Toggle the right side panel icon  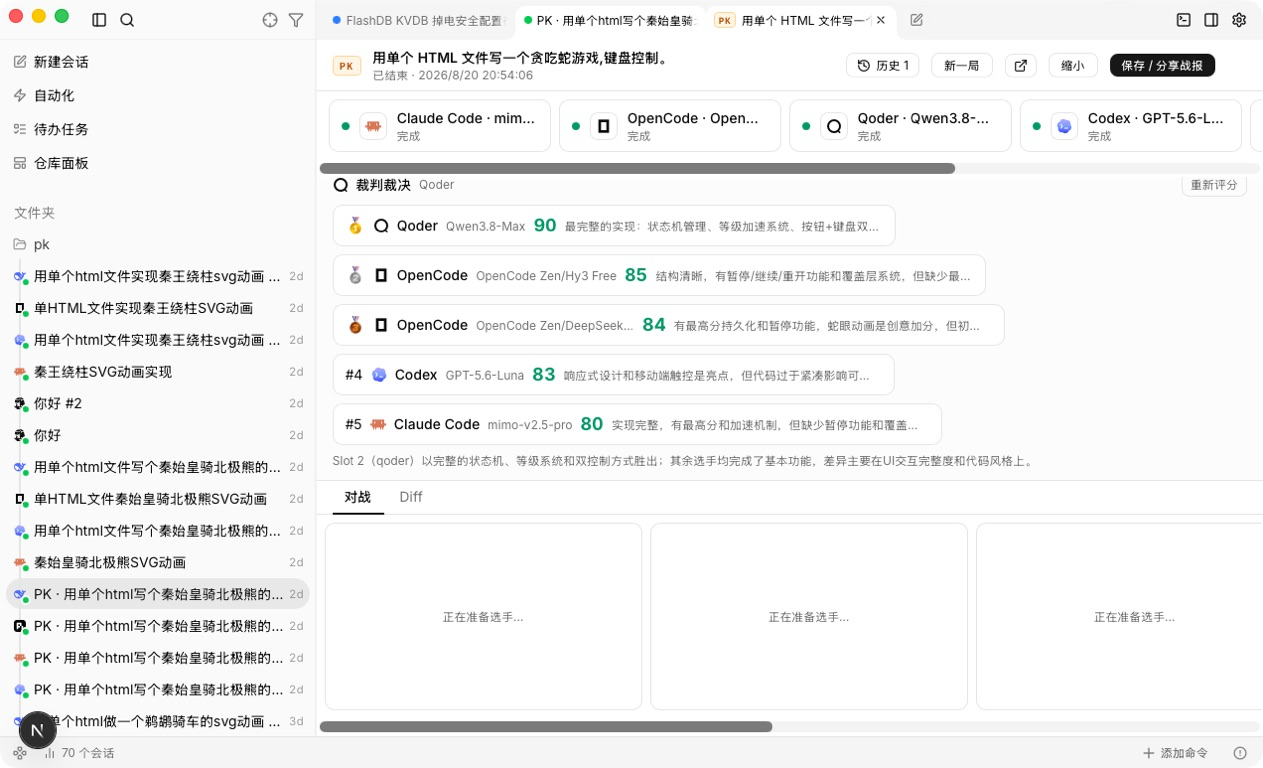(x=1211, y=20)
